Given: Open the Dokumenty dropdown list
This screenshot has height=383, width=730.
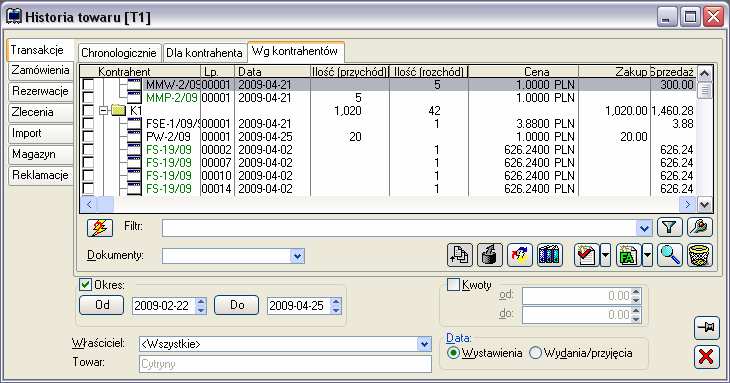Looking at the screenshot, I should point(297,255).
